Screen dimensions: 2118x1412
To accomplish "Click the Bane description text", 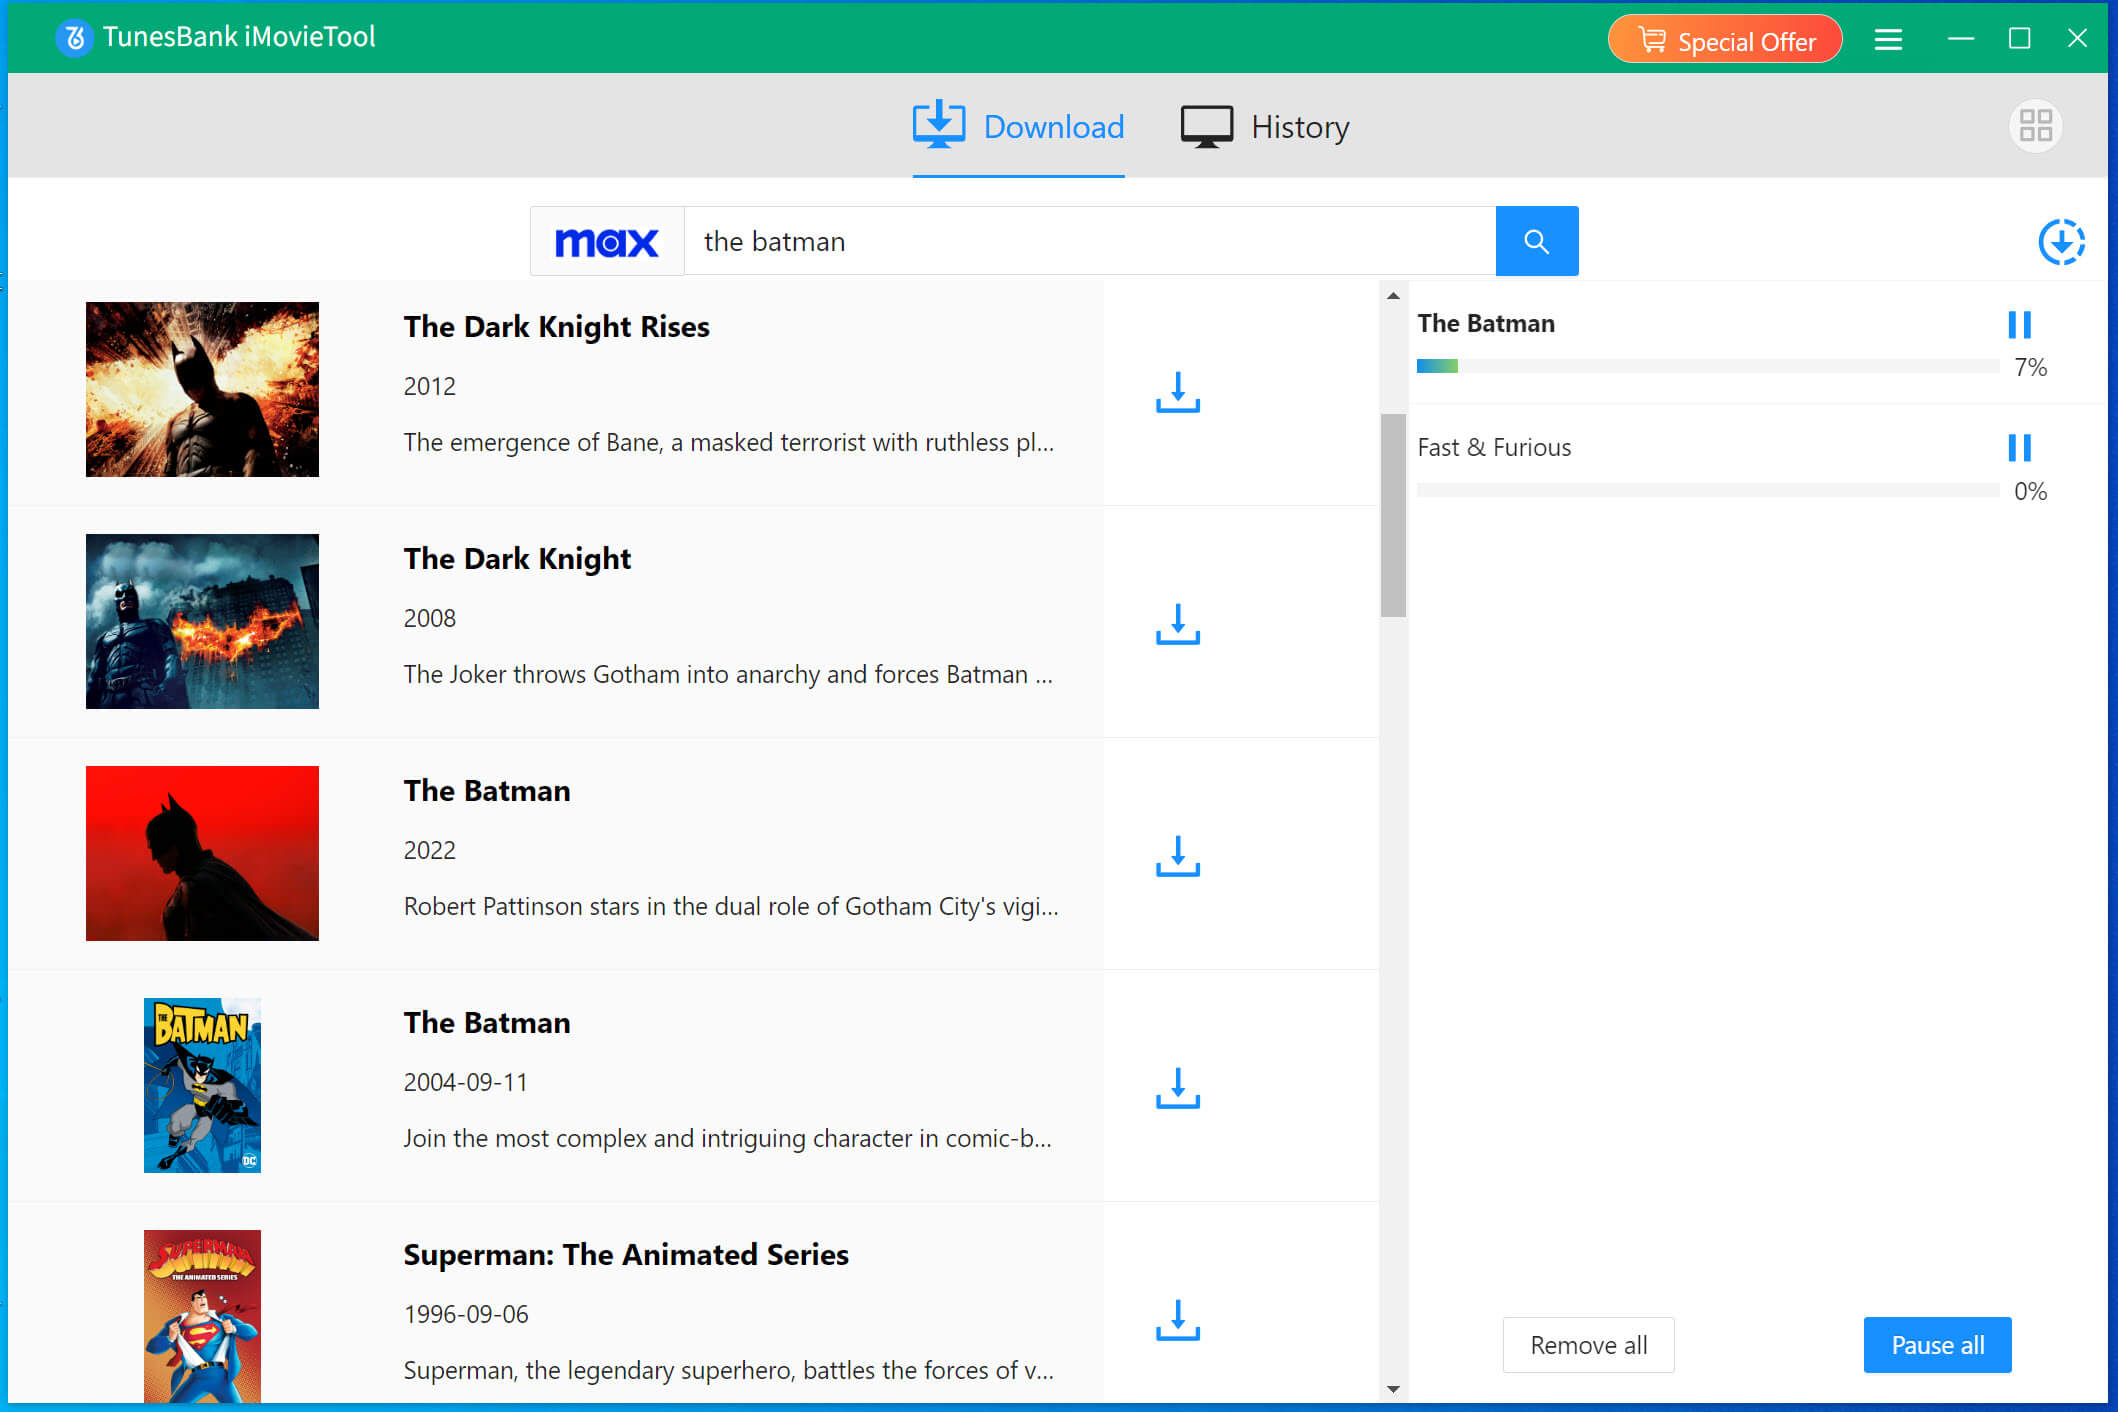I will tap(728, 442).
